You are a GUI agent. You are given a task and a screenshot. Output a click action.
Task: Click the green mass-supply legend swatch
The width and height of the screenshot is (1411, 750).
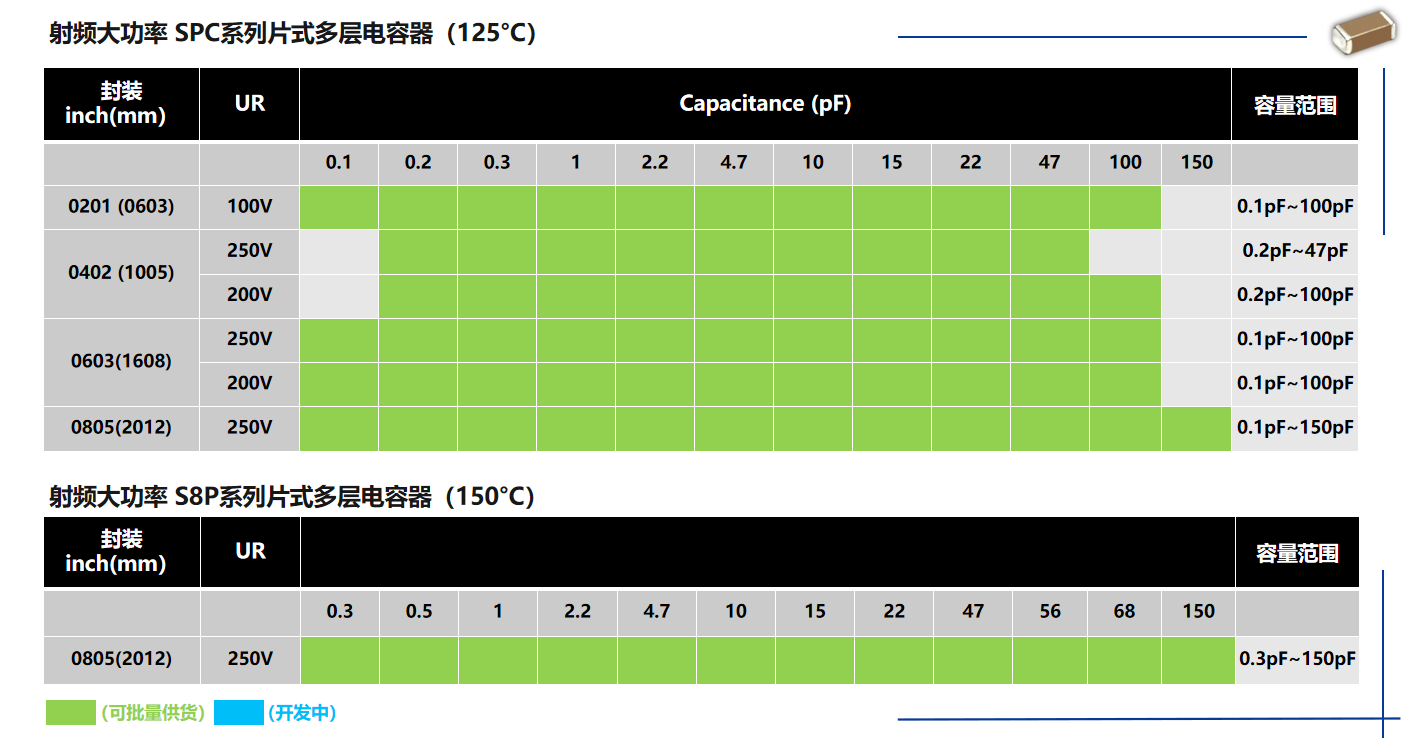pyautogui.click(x=72, y=712)
